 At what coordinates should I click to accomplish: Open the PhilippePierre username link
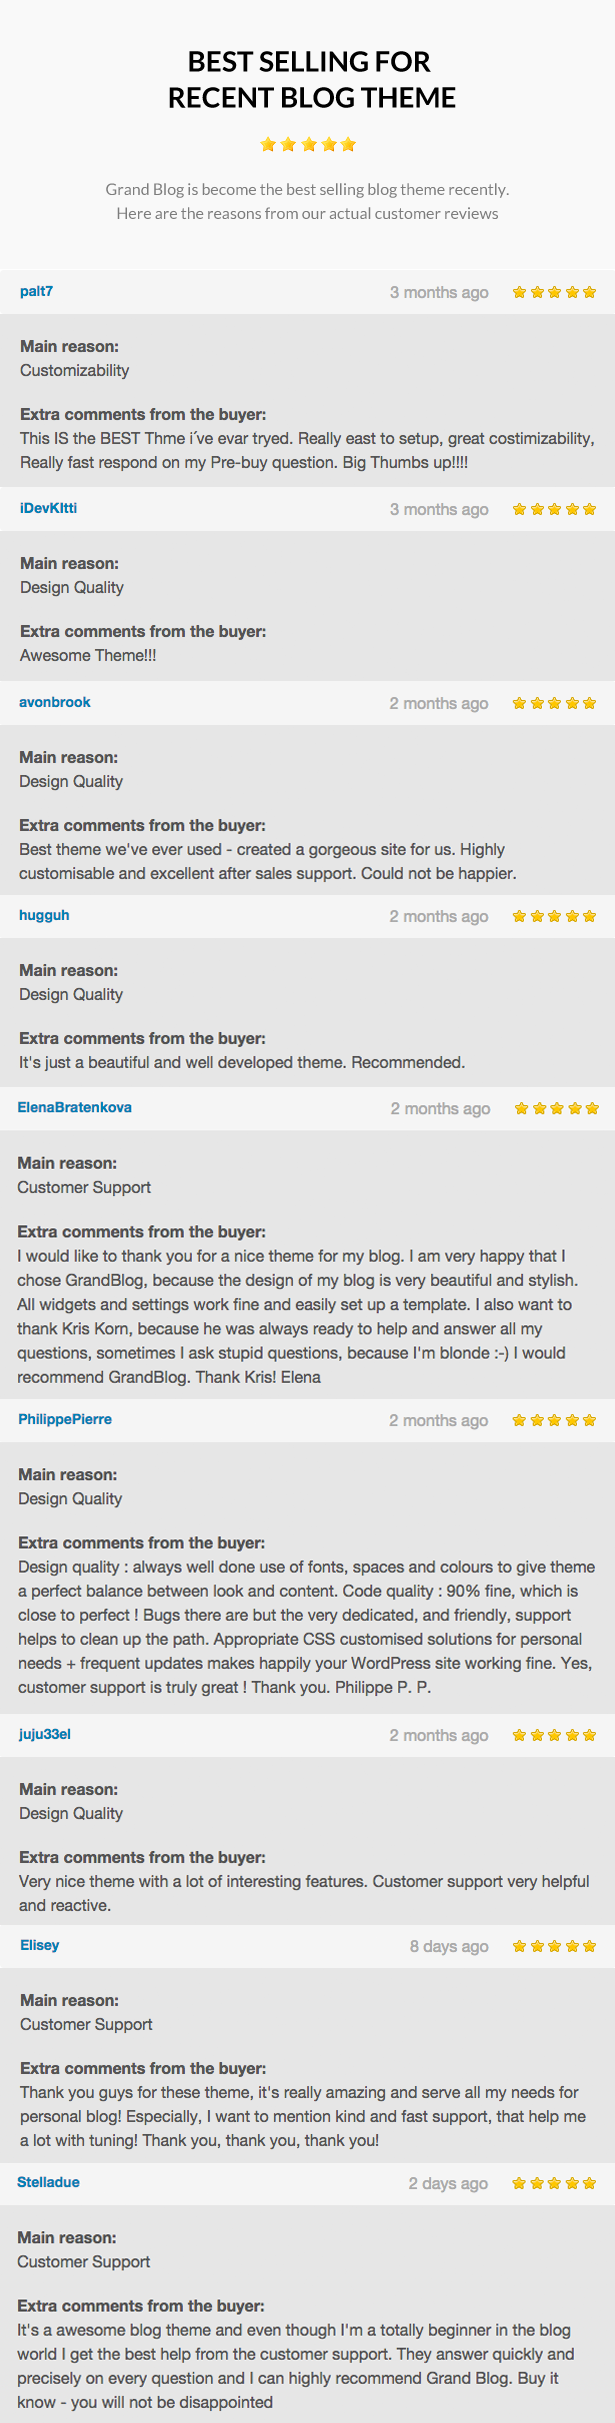(65, 1419)
